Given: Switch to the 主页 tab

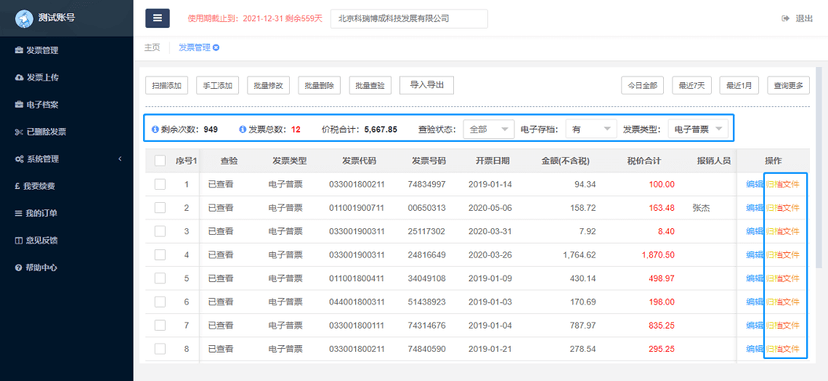Looking at the screenshot, I should (x=152, y=47).
